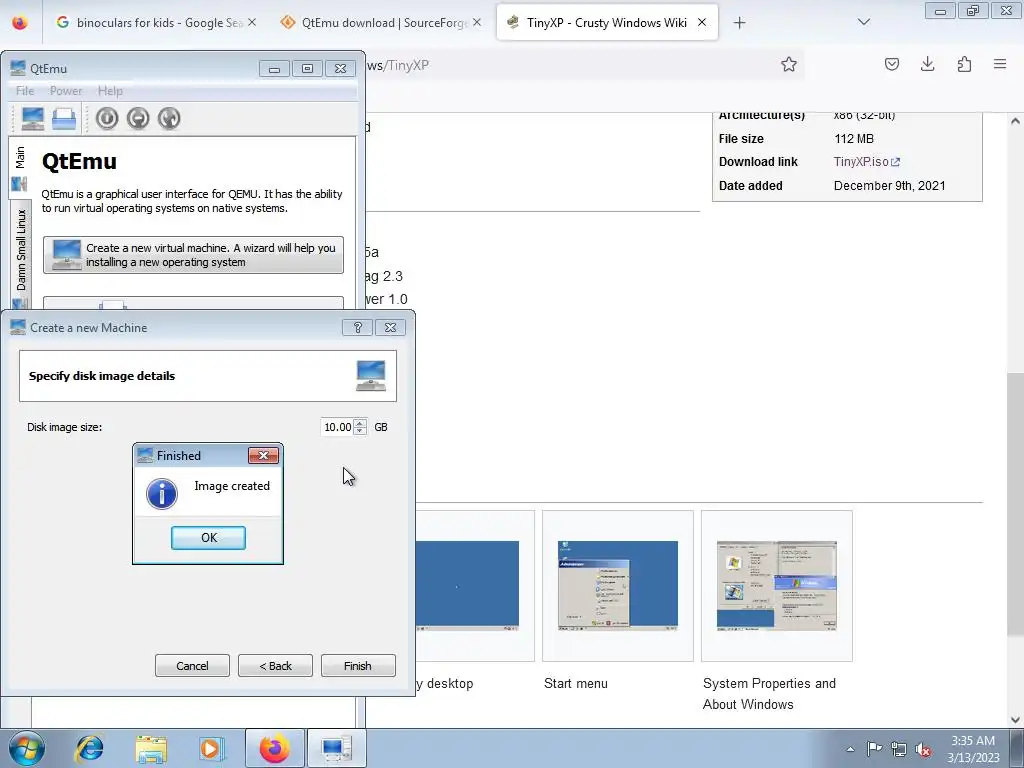Click the Action Center flag tray icon
Image resolution: width=1024 pixels, height=768 pixels.
click(x=874, y=749)
